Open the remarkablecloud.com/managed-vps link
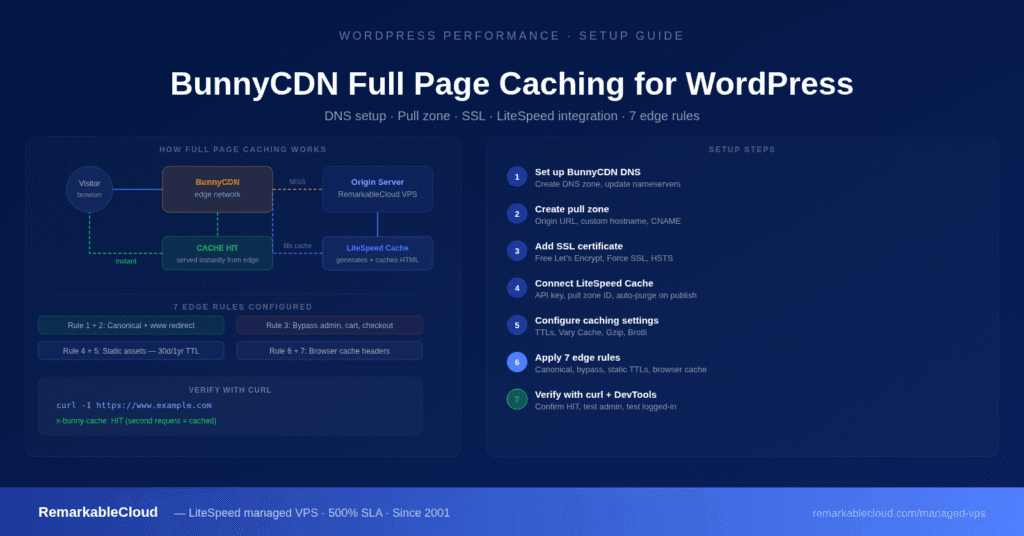This screenshot has height=536, width=1024. click(899, 513)
